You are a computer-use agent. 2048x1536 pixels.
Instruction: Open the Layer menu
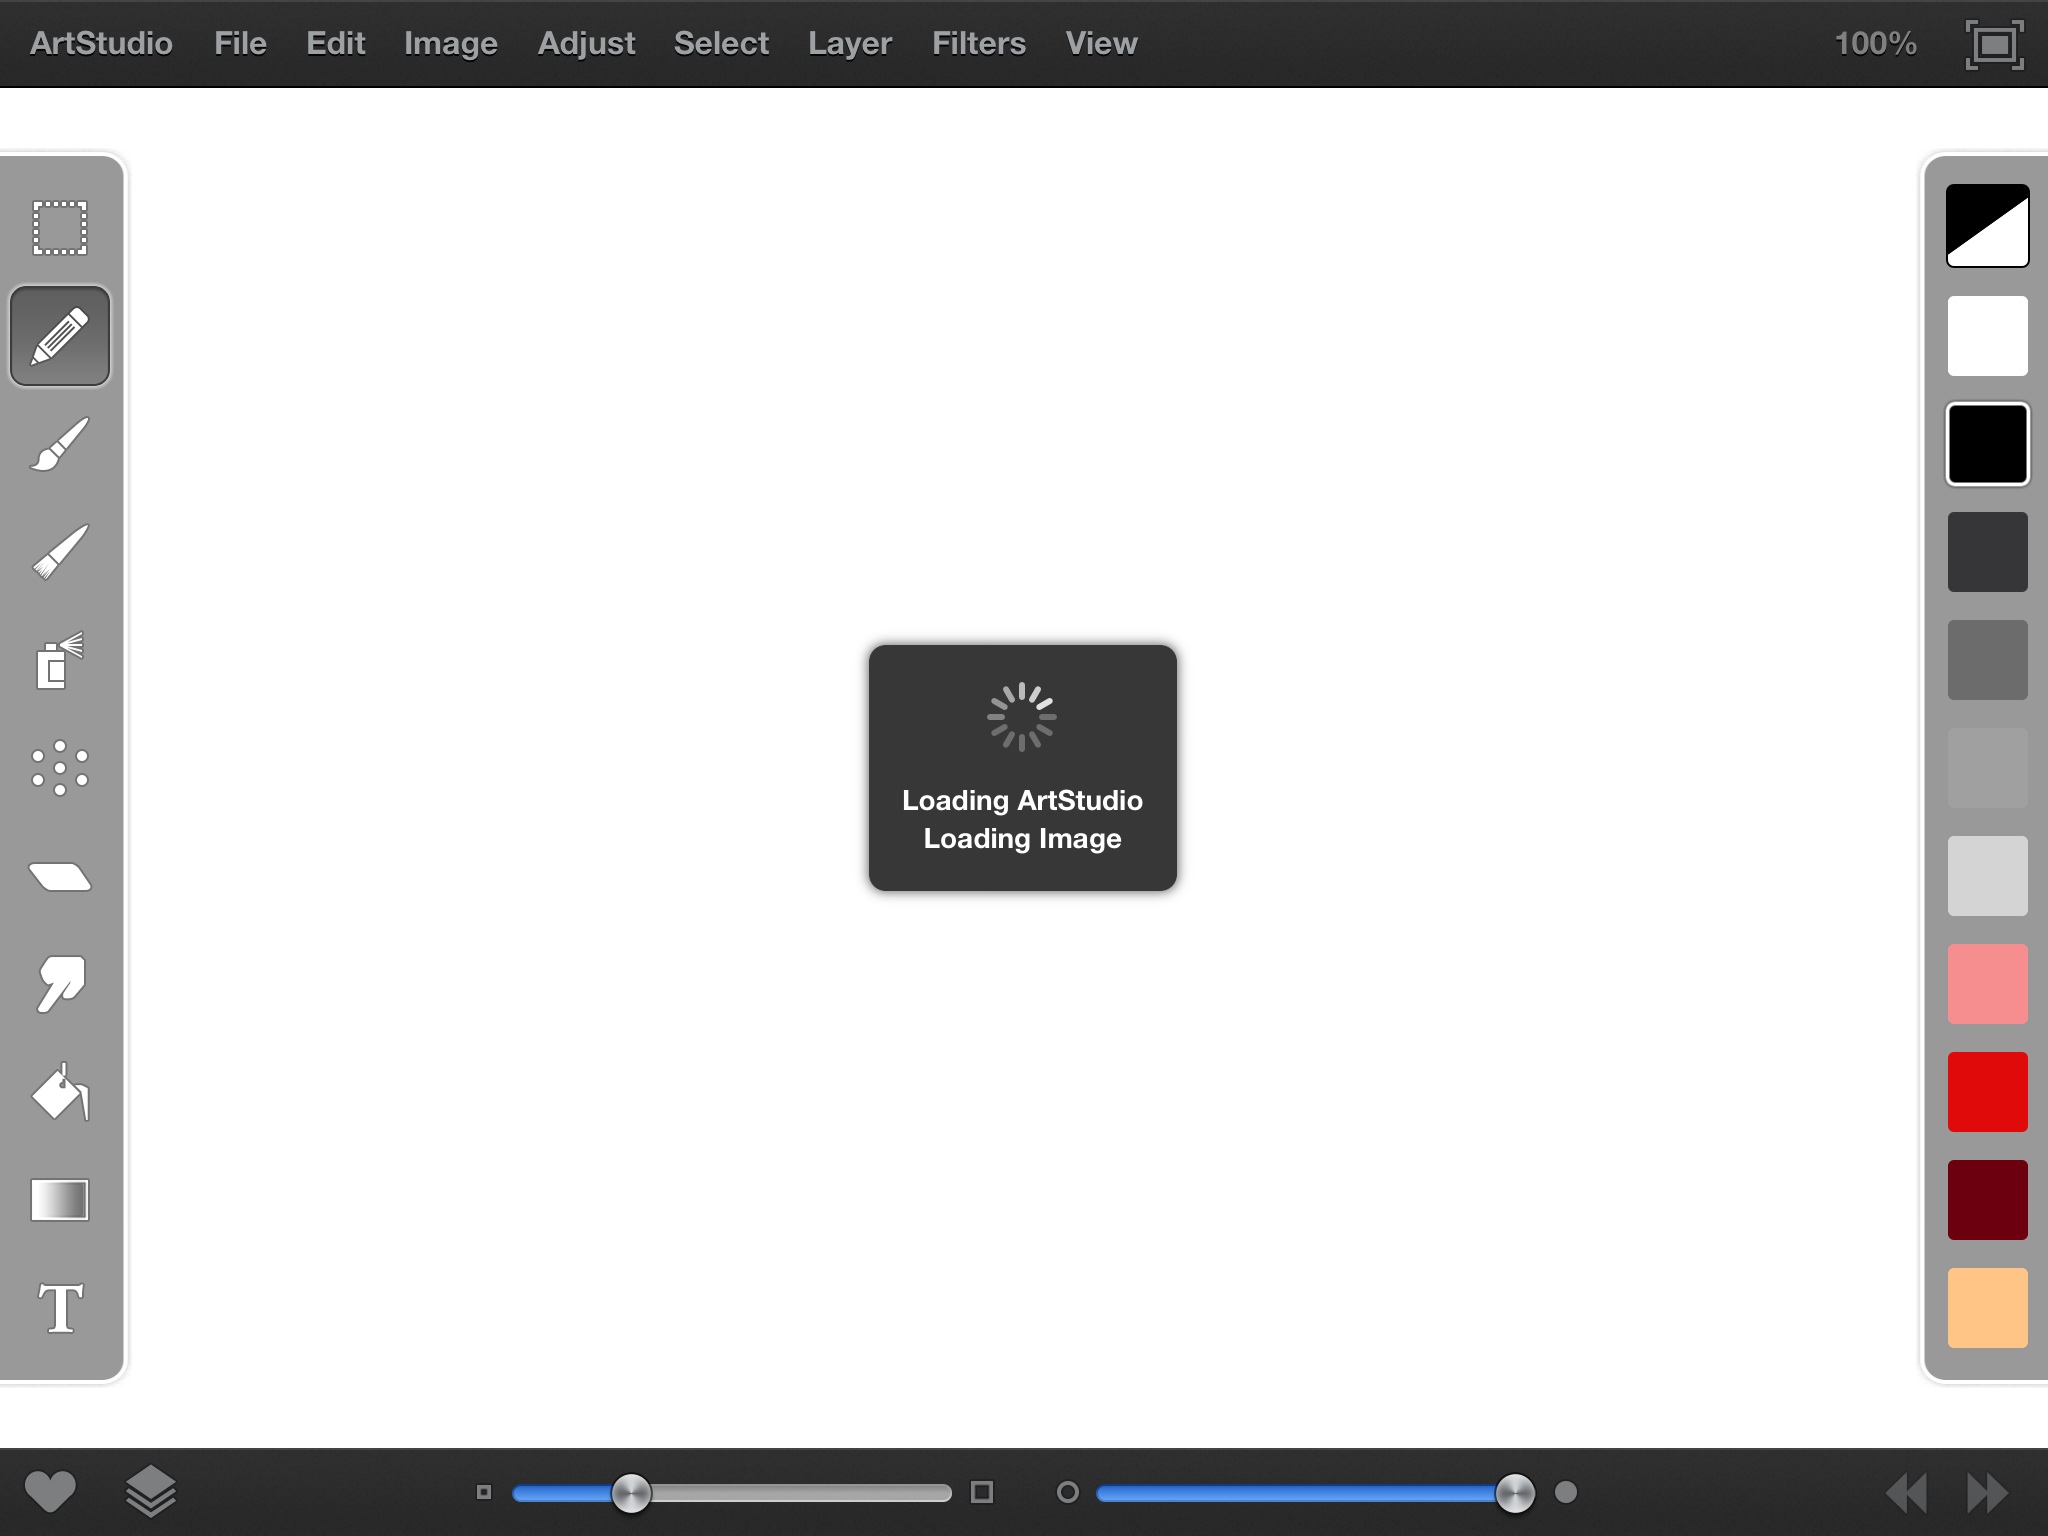pos(849,44)
